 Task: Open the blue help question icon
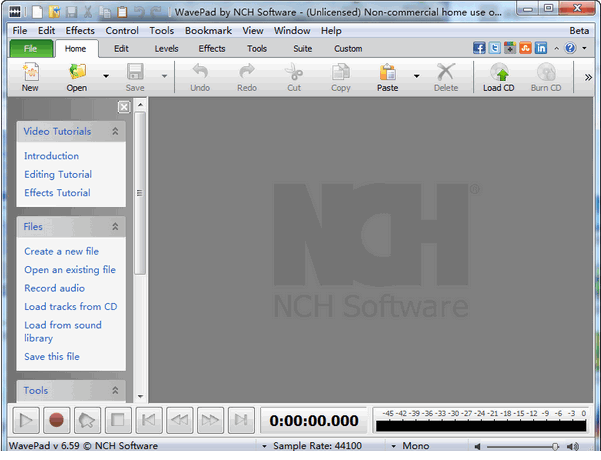pos(570,48)
